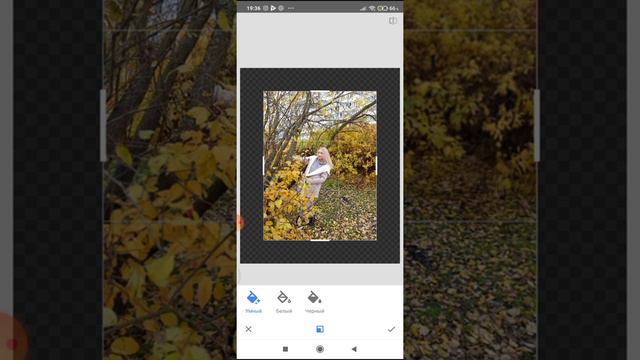Tap the play icon in status bar
640x360 pixels.
tap(273, 8)
